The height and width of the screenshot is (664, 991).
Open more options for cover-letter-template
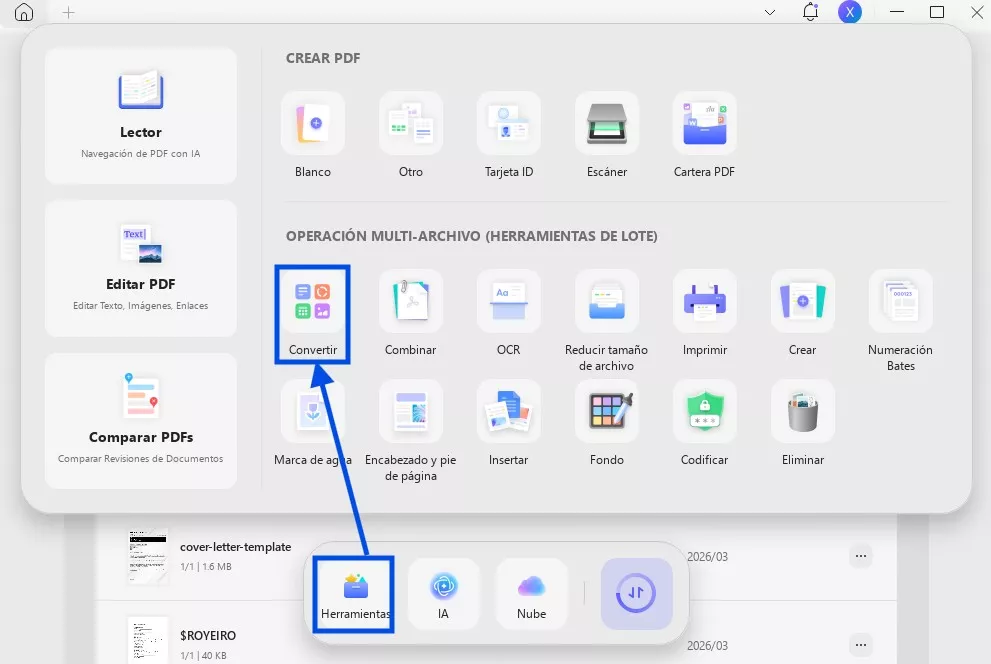[x=861, y=556]
